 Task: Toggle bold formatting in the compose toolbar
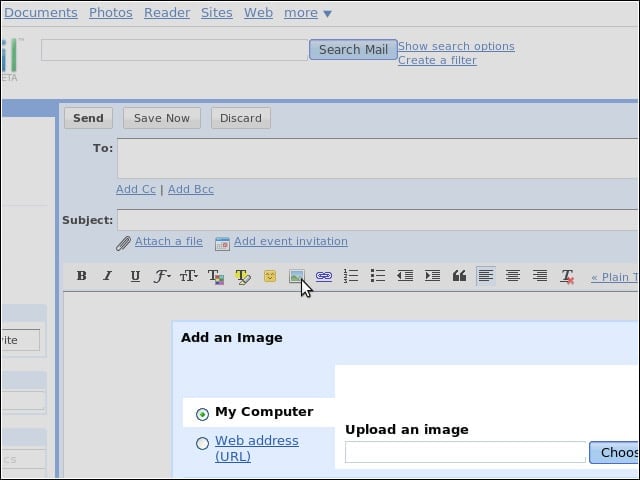pyautogui.click(x=82, y=276)
